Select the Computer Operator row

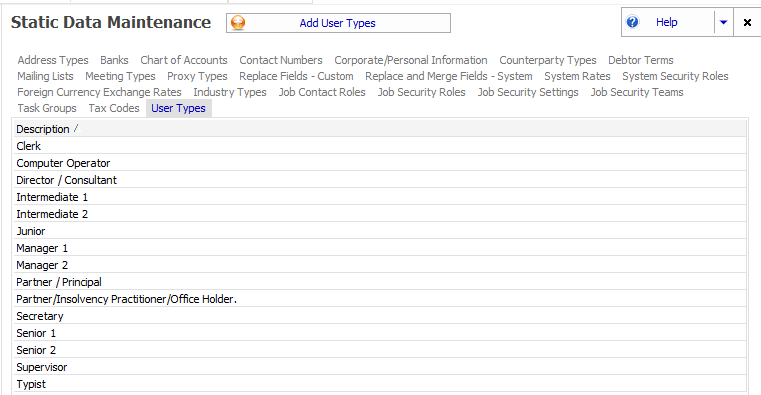tap(380, 163)
